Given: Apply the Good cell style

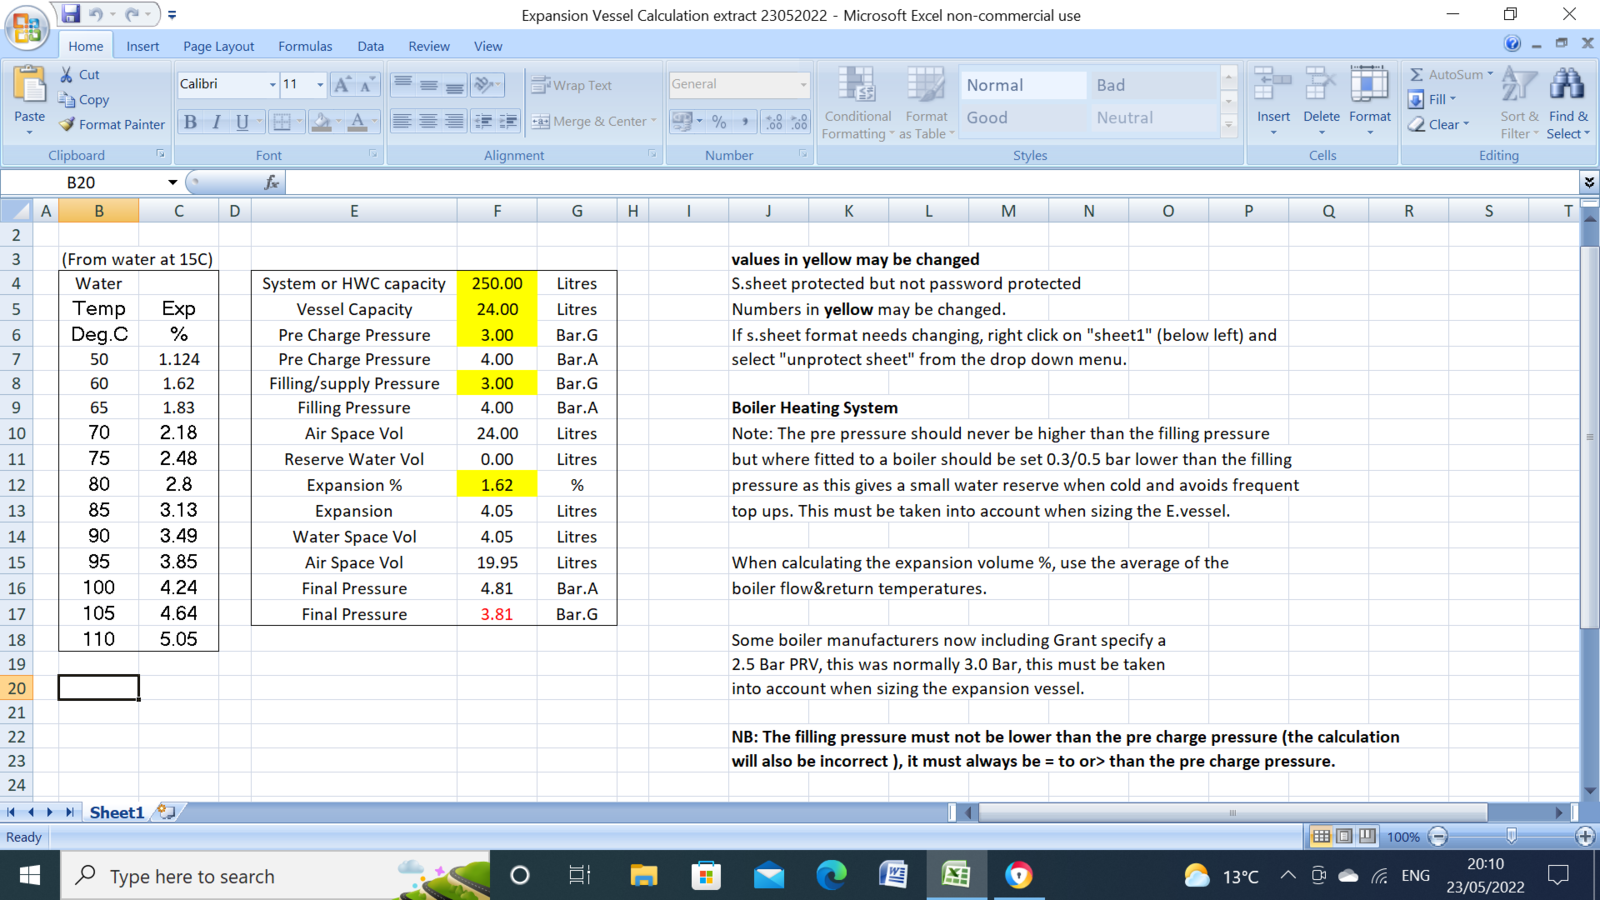Looking at the screenshot, I should coord(1022,117).
